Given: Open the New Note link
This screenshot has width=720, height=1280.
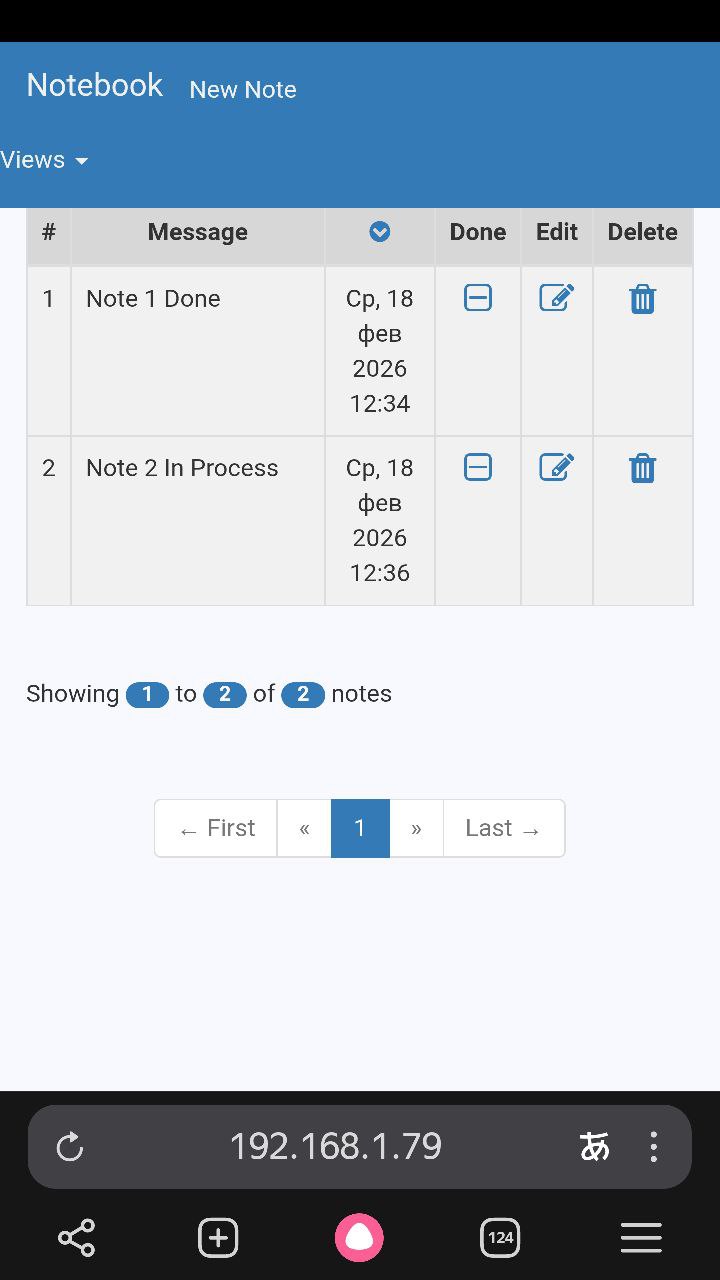Looking at the screenshot, I should [x=243, y=90].
